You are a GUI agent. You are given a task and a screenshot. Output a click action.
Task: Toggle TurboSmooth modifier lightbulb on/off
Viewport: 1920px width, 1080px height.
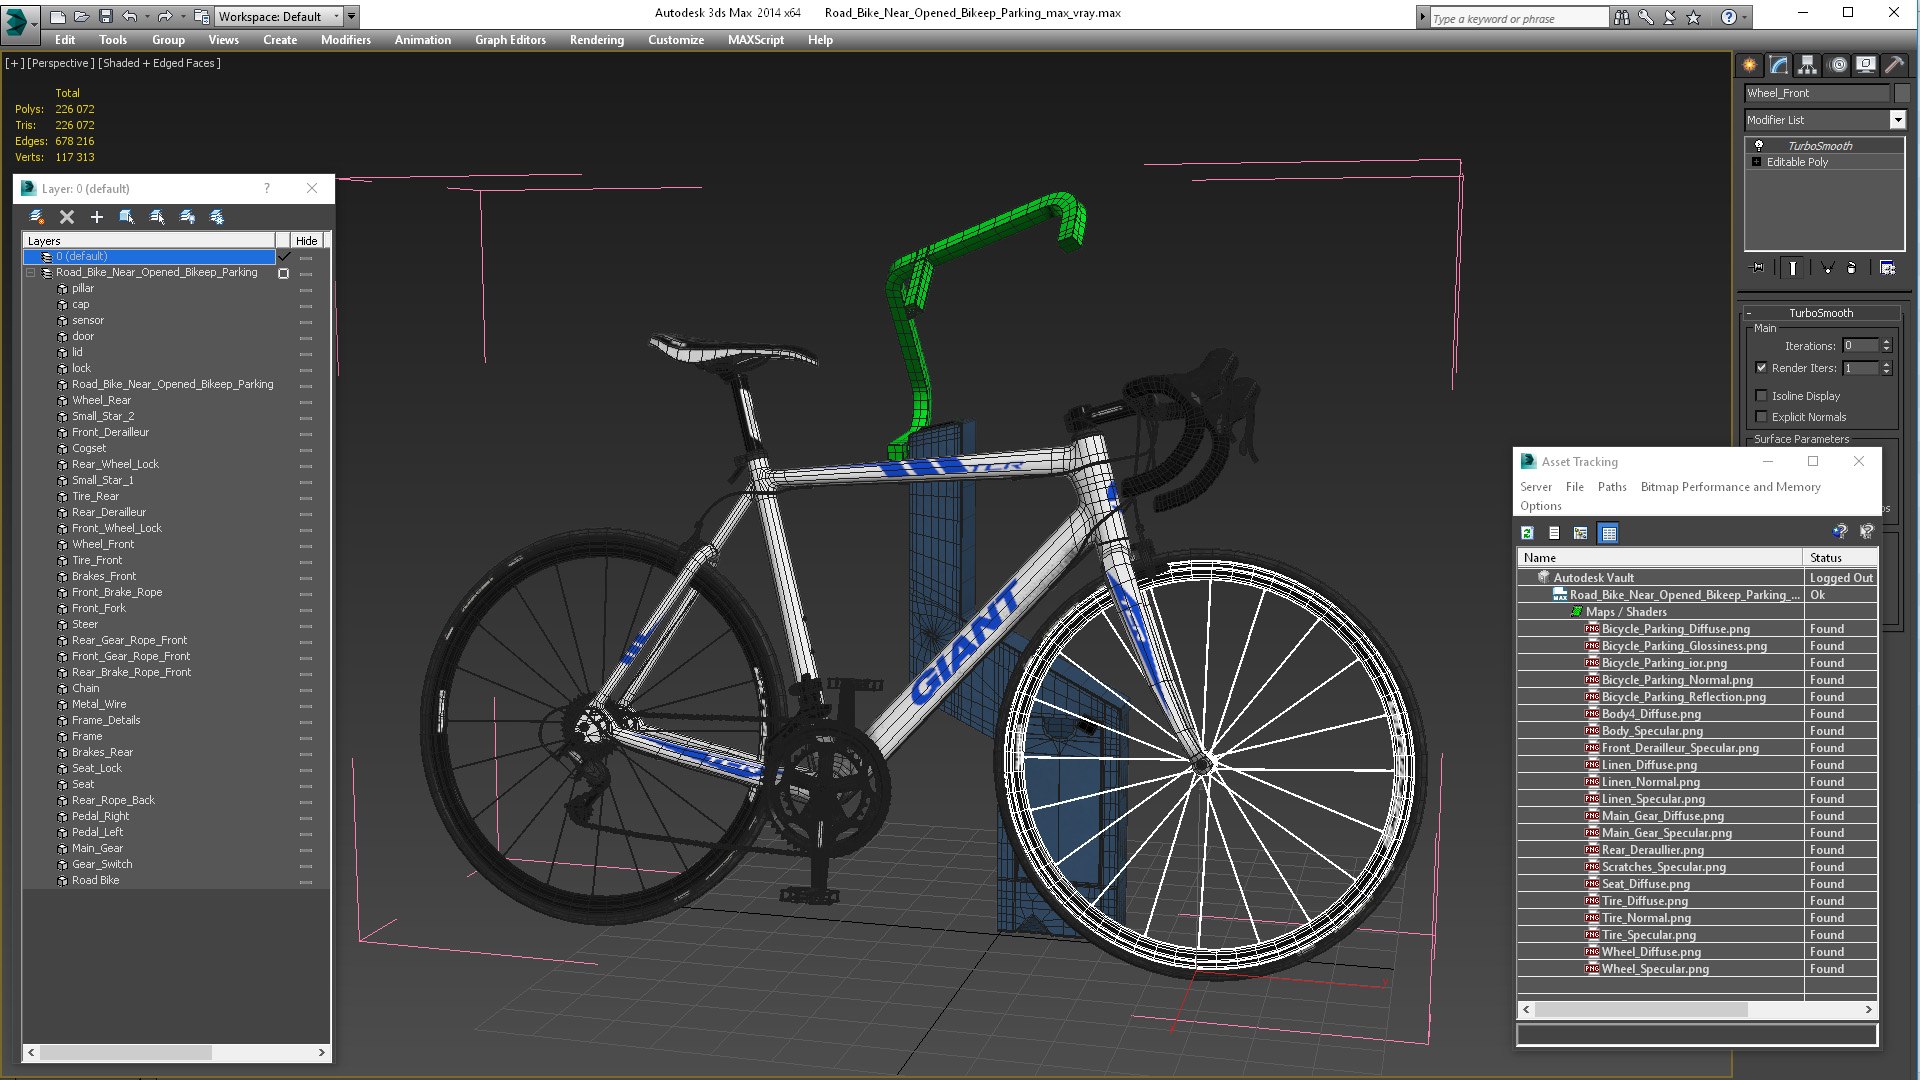click(x=1759, y=146)
